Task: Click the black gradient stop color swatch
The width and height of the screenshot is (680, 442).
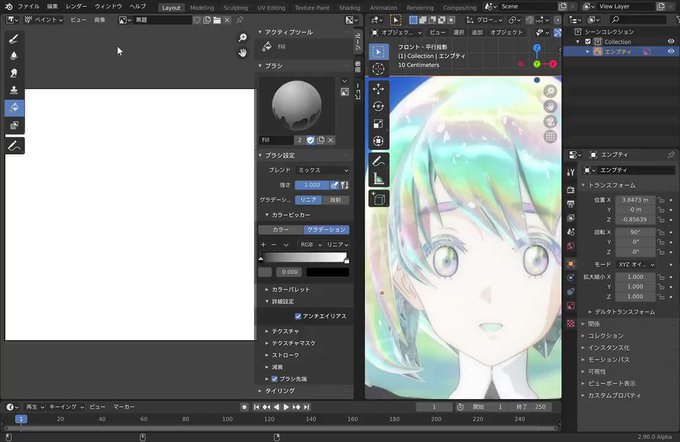Action: pos(327,272)
